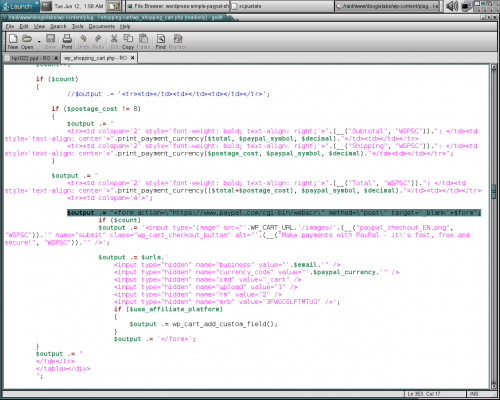Click the scrollbar up arrow in the editor

click(494, 67)
